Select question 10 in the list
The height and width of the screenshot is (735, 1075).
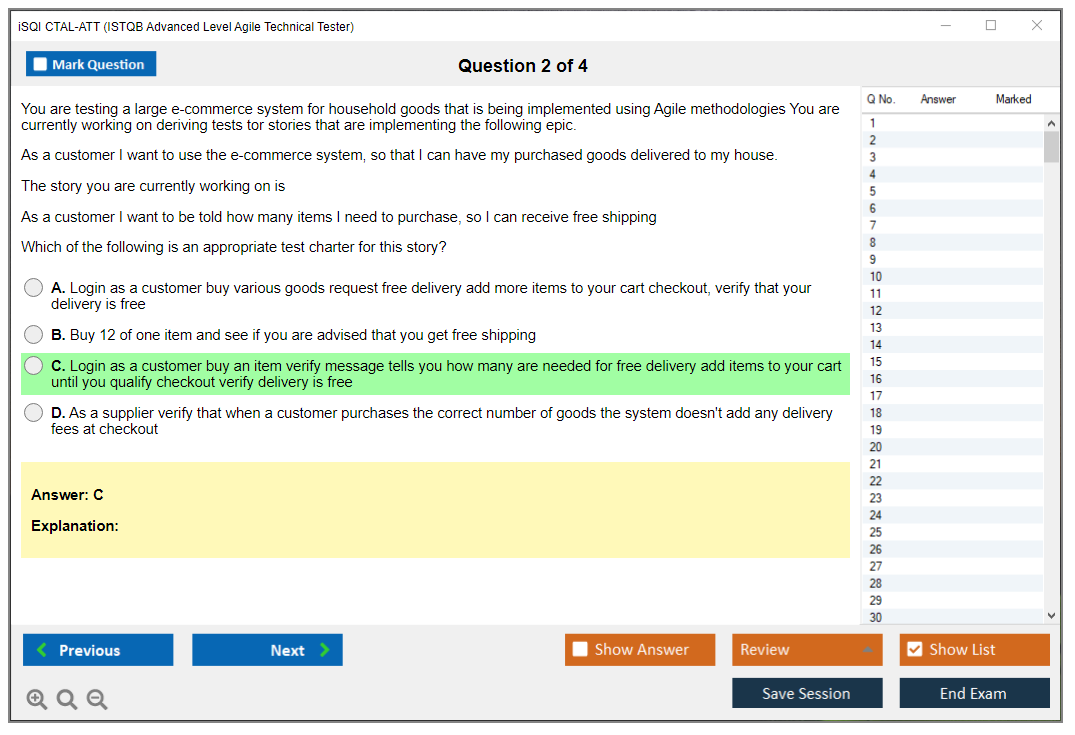876,277
